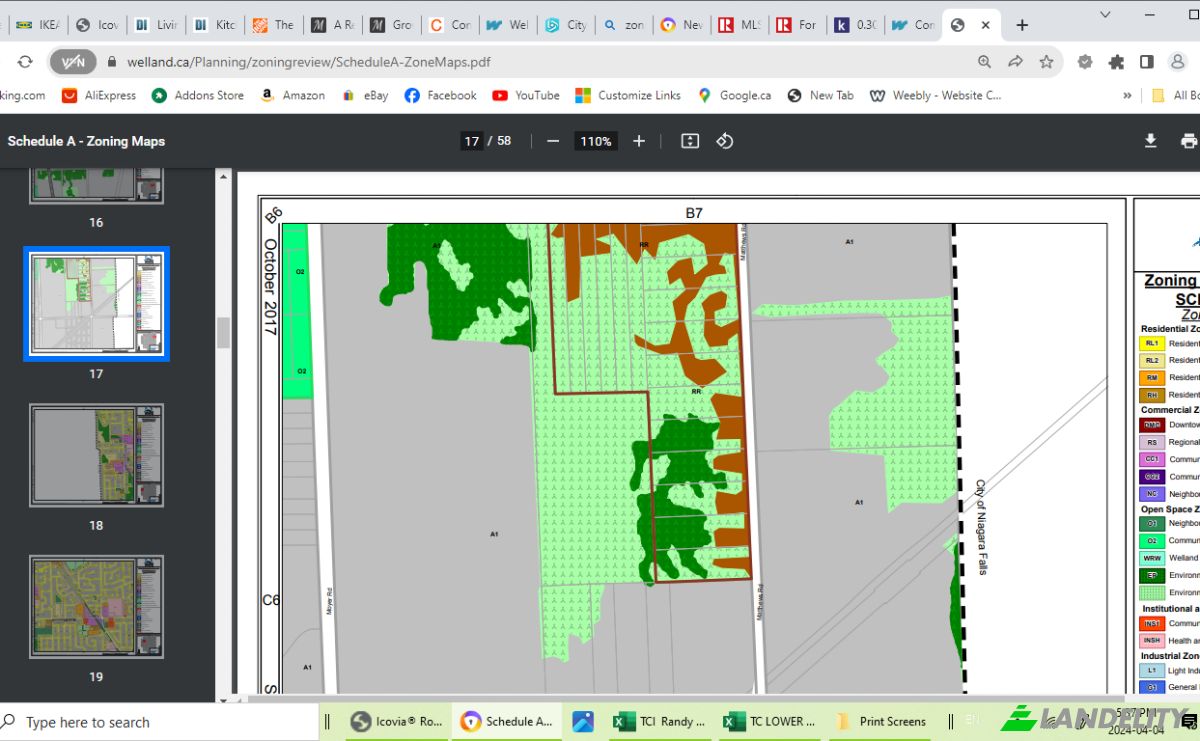Switch to the 0.30 tab
Image resolution: width=1200 pixels, height=741 pixels.
[855, 25]
